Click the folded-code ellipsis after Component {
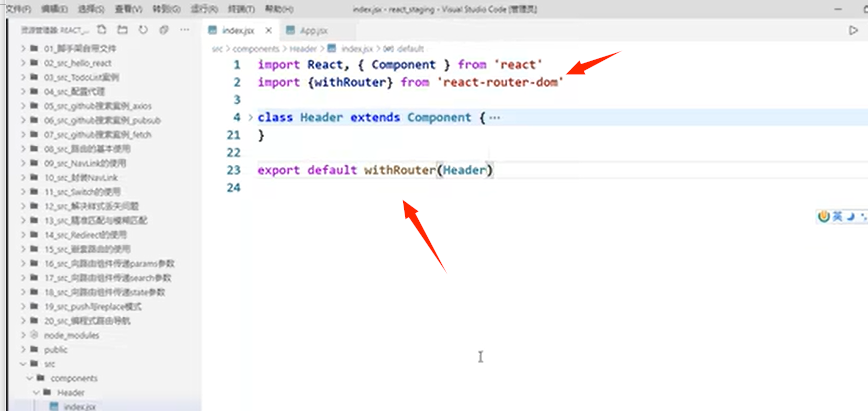 [495, 117]
